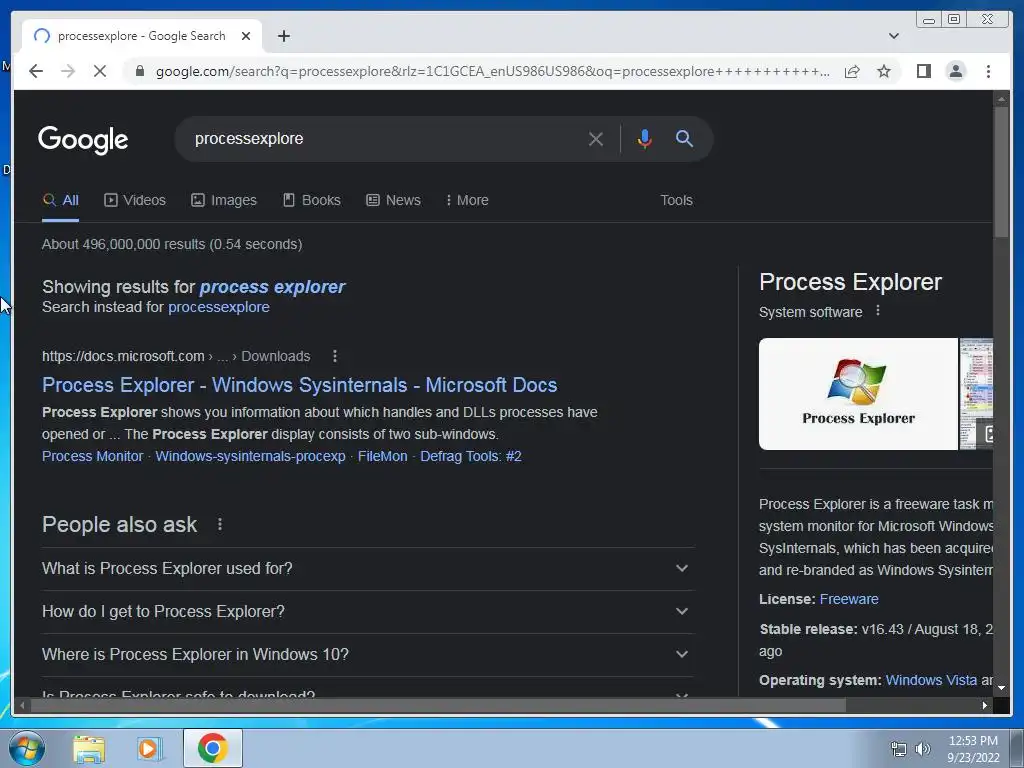Switch to Videos results tab
This screenshot has width=1024, height=768.
pyautogui.click(x=135, y=200)
